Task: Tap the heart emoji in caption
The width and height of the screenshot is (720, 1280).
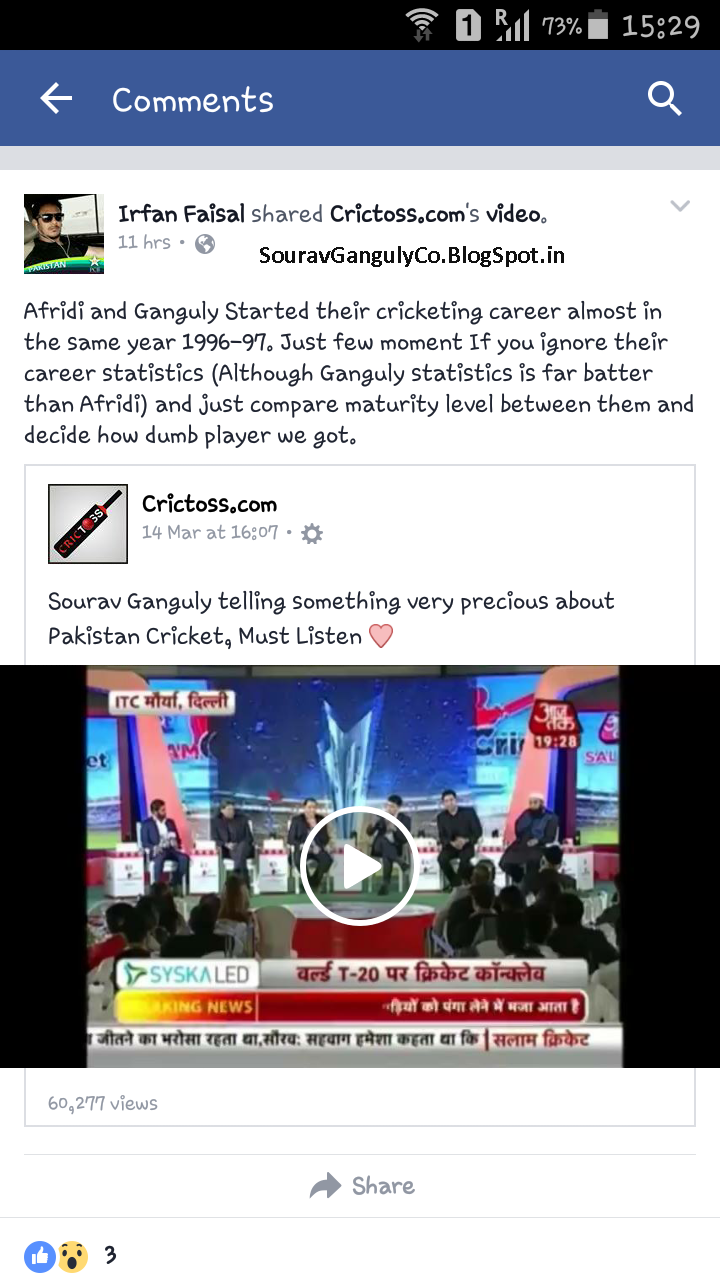Action: (381, 636)
